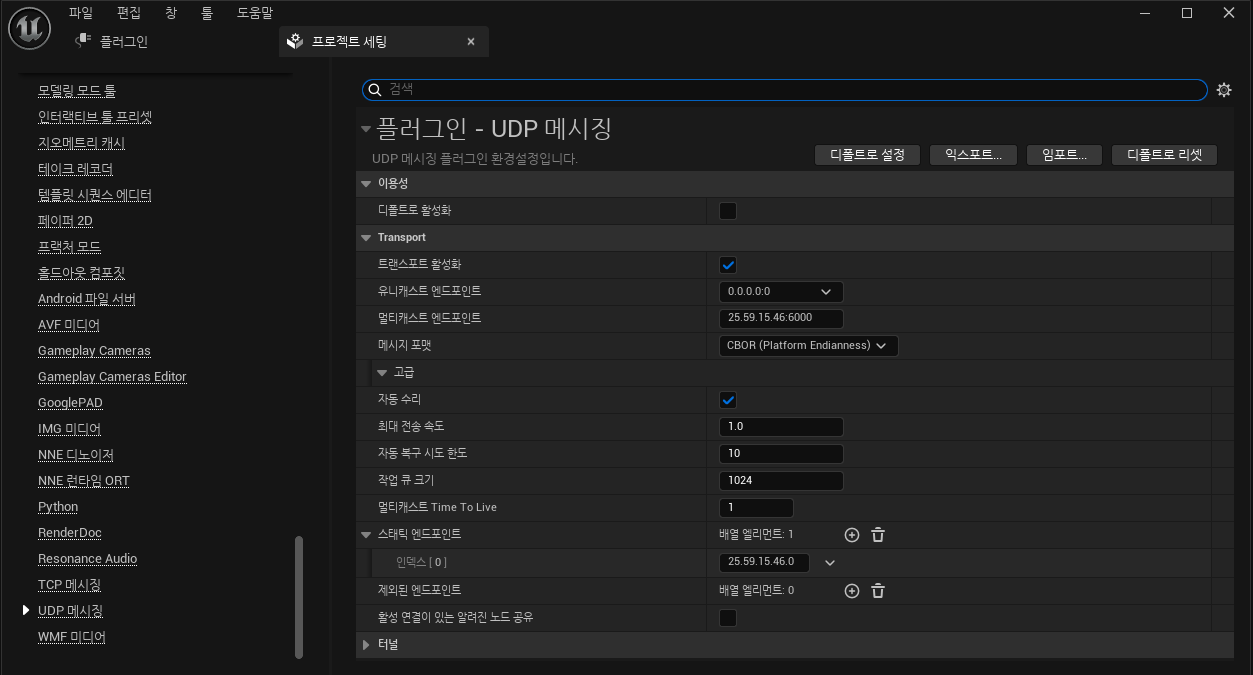The height and width of the screenshot is (675, 1253).
Task: Edit 작업 큐 크기 value field
Action: (x=781, y=481)
